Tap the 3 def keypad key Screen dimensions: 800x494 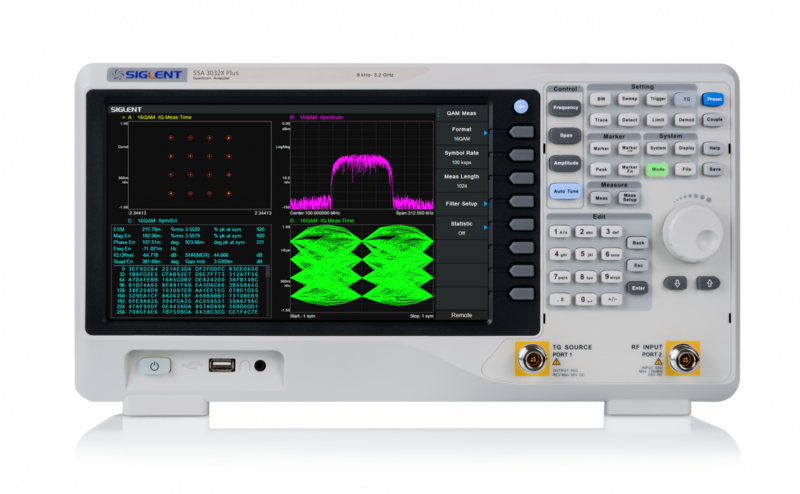(x=611, y=232)
